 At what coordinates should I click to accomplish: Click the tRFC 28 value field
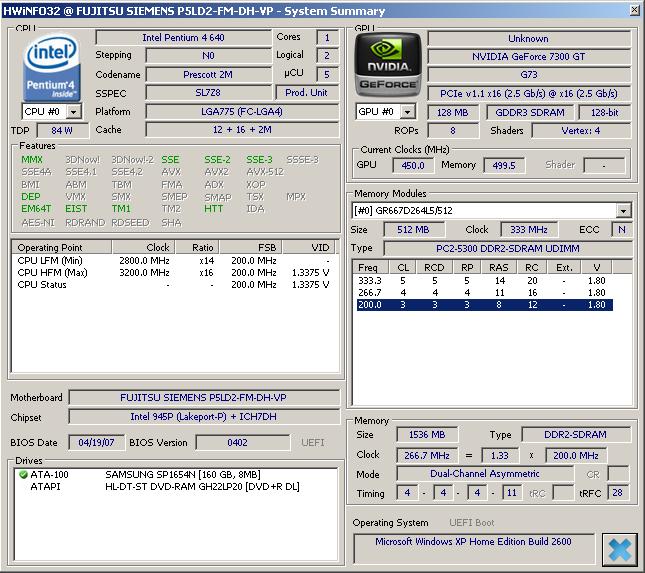618,492
